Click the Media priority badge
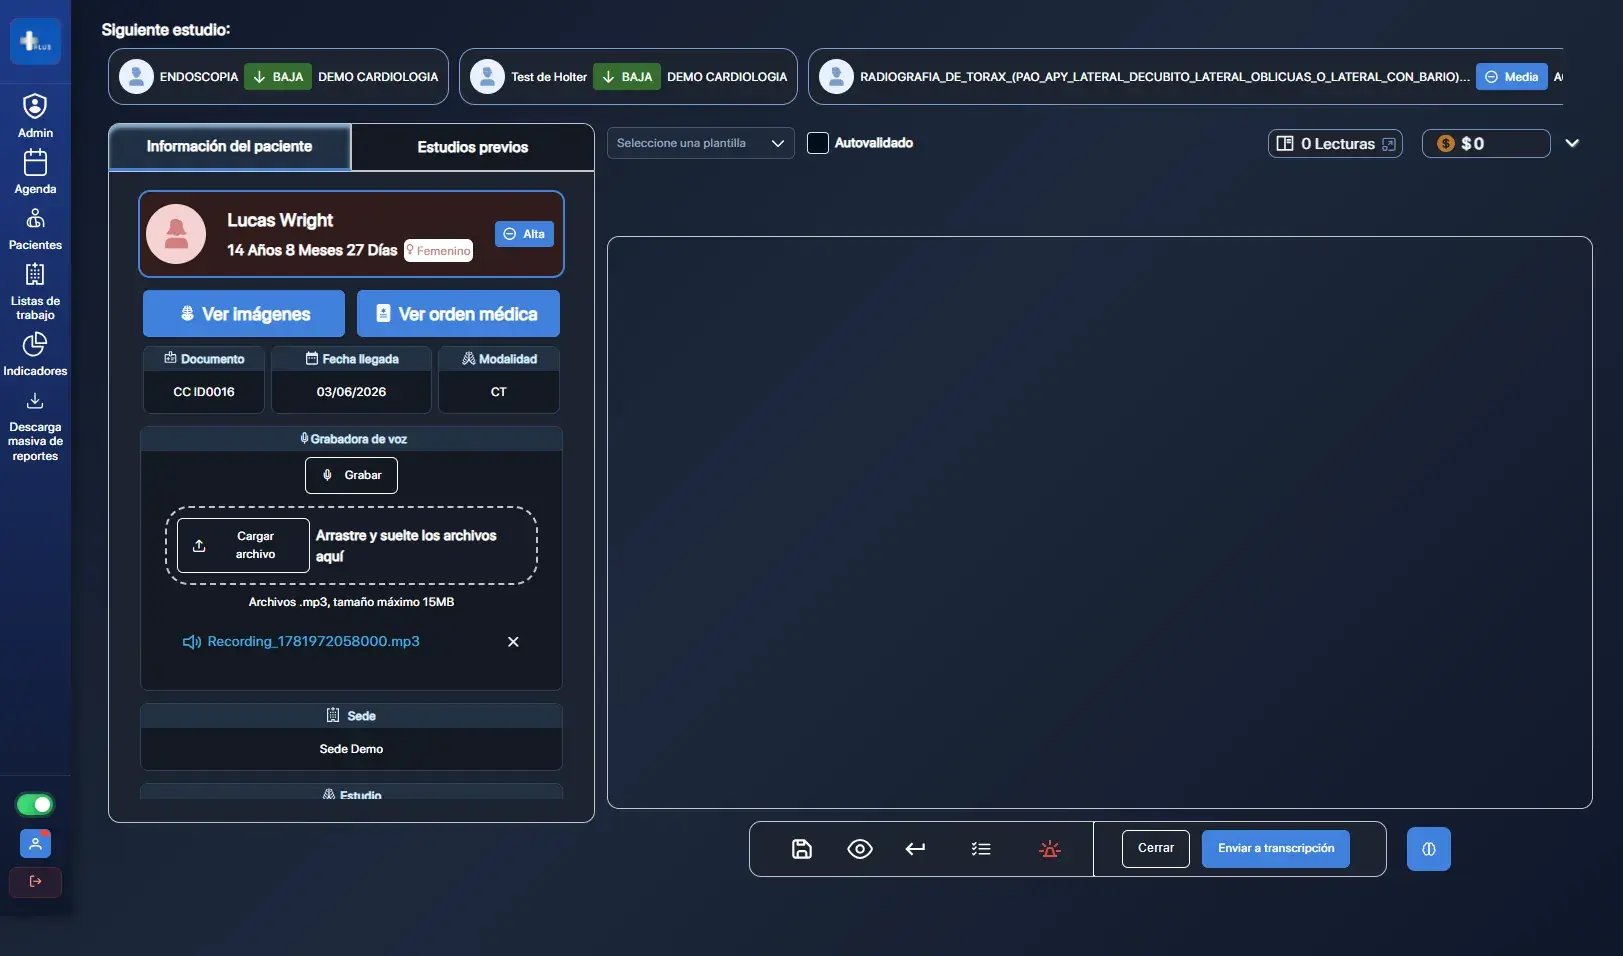The width and height of the screenshot is (1623, 956). click(x=1512, y=77)
